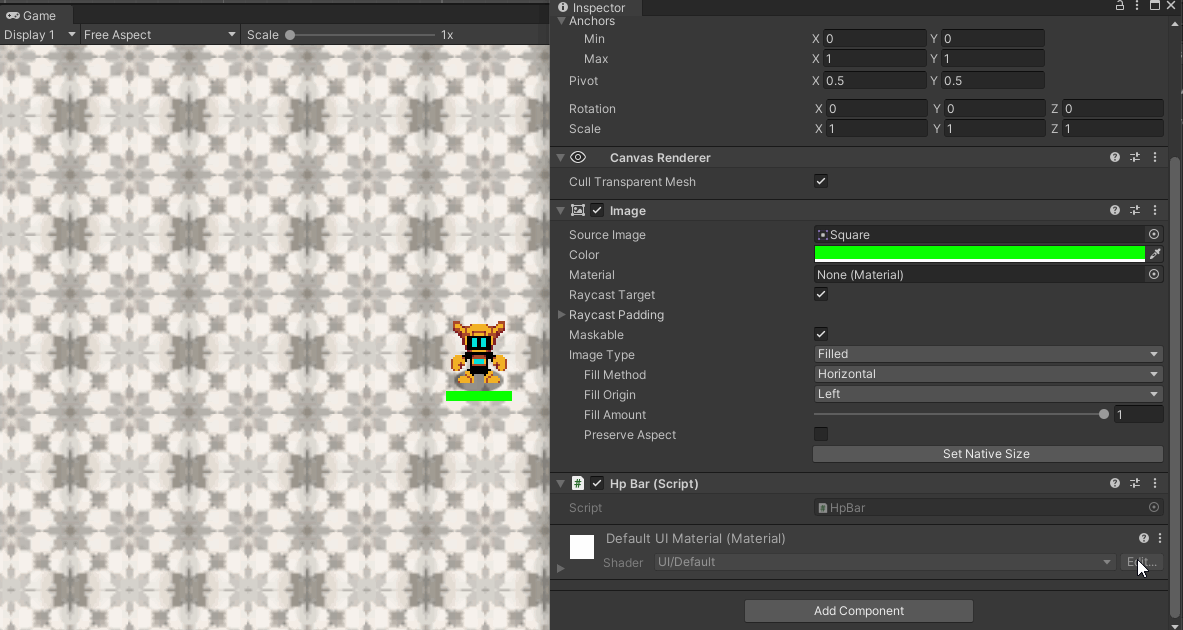Image resolution: width=1183 pixels, height=630 pixels.
Task: Click the Scale X input field
Action: (x=876, y=129)
